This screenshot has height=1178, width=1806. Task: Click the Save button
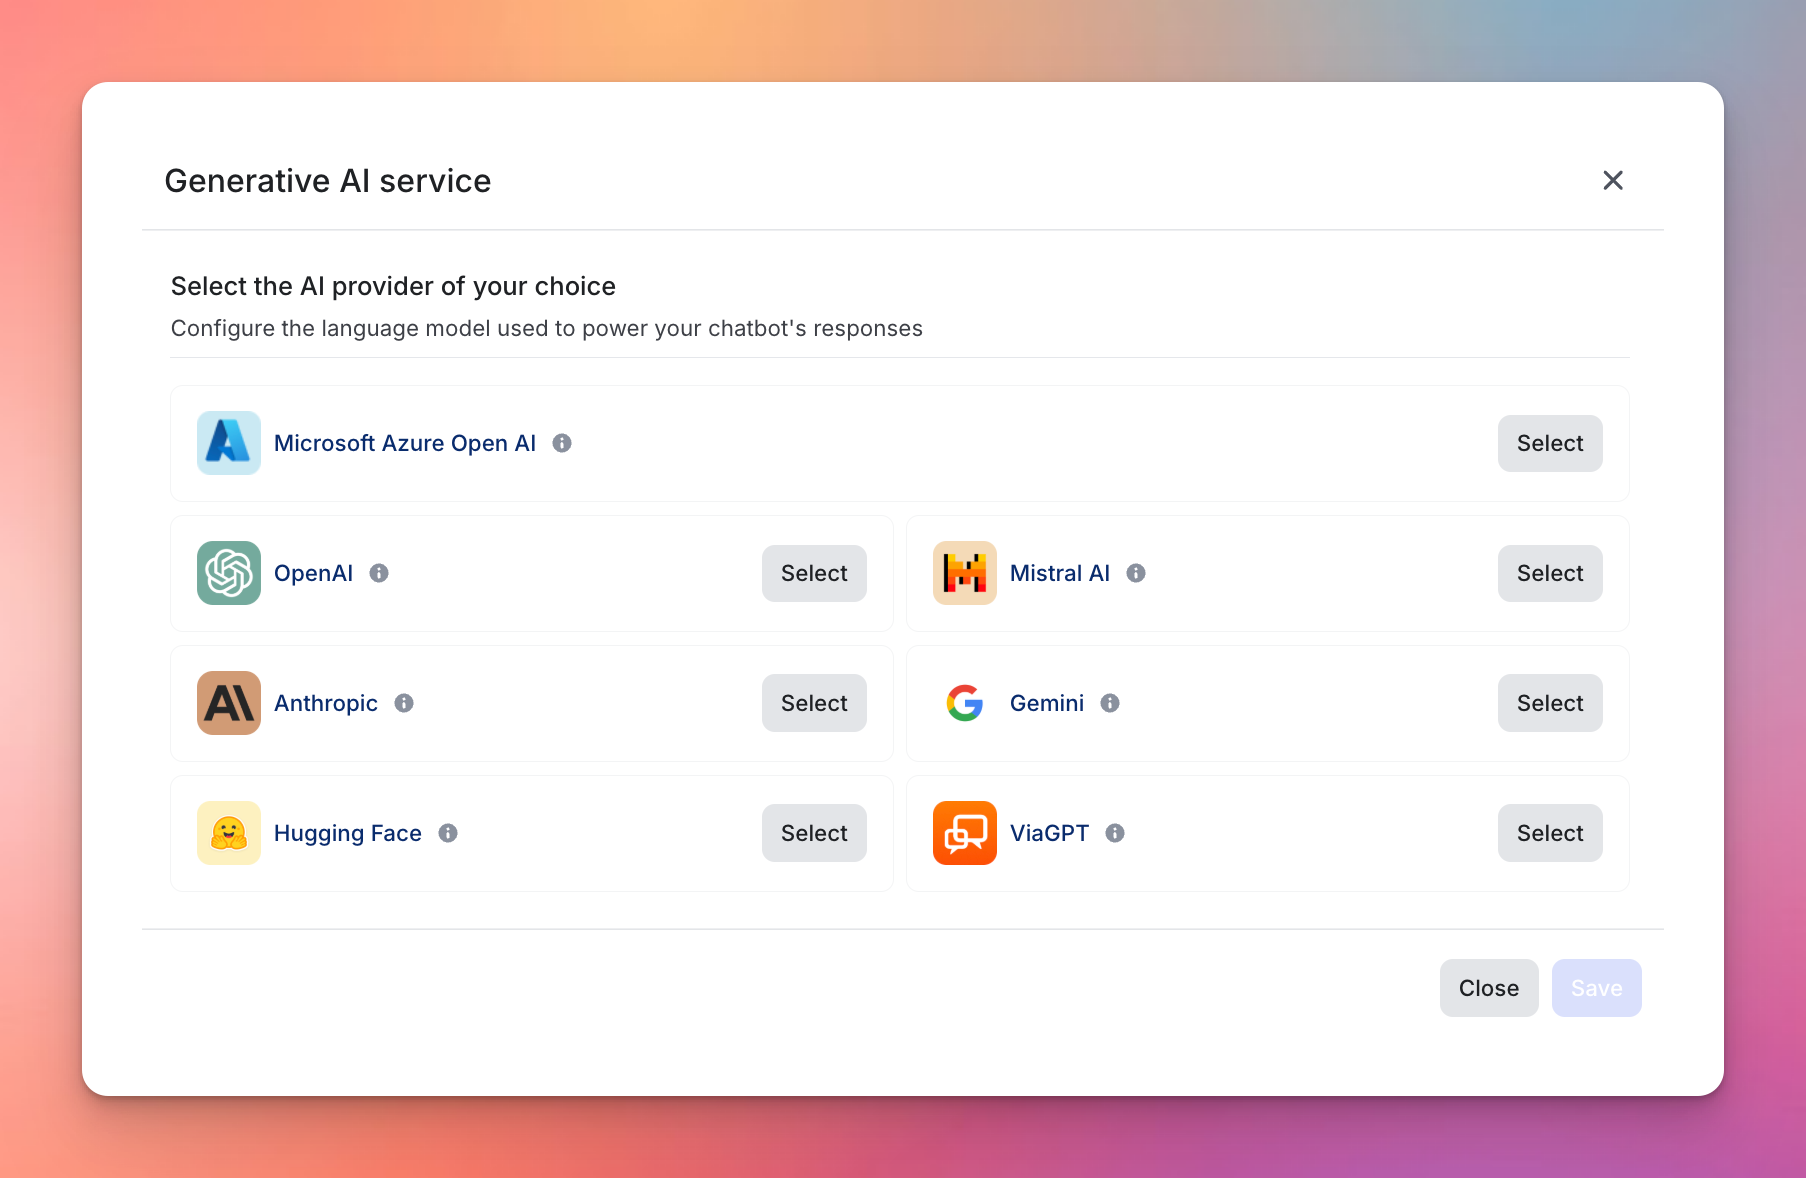[1597, 988]
